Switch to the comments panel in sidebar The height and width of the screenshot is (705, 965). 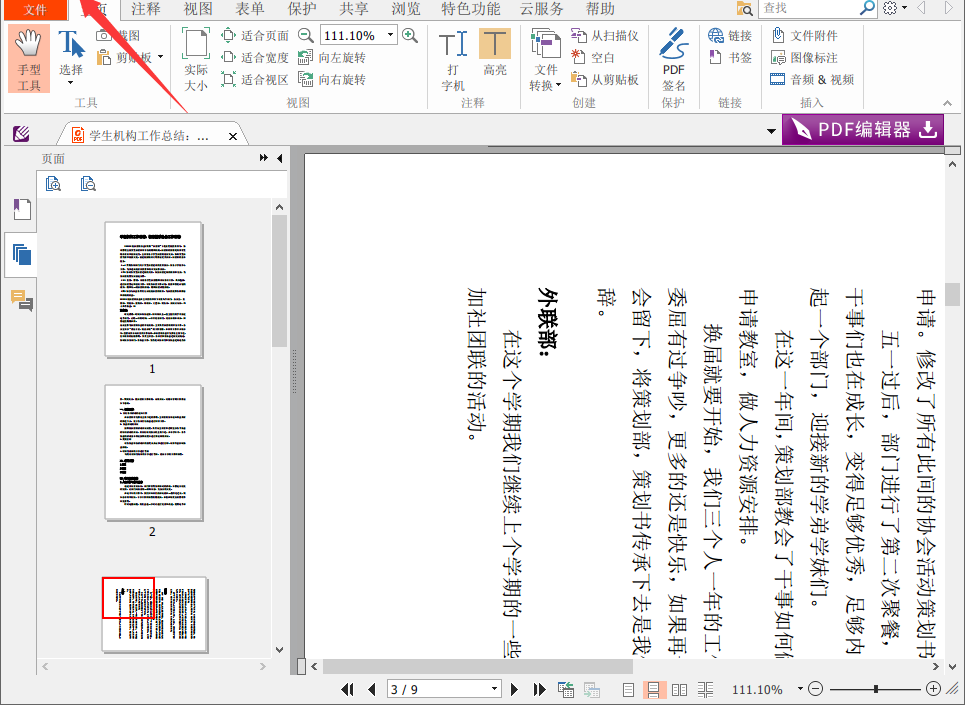click(22, 299)
